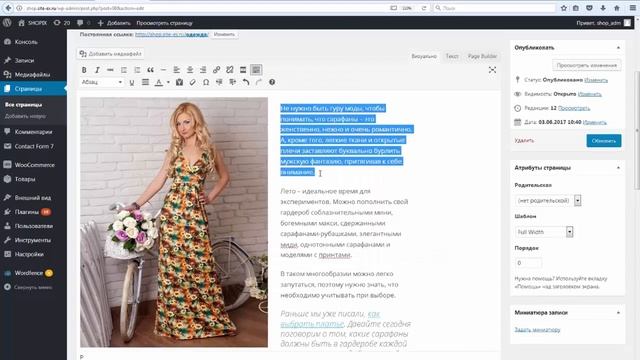This screenshot has width=640, height=360.
Task: Apply text color with the A icon
Action: pos(159,82)
